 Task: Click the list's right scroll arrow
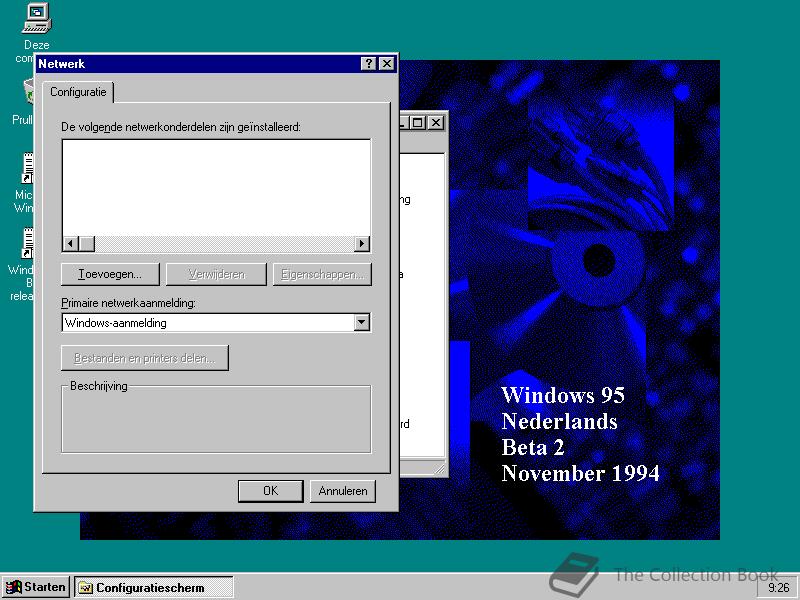[362, 244]
